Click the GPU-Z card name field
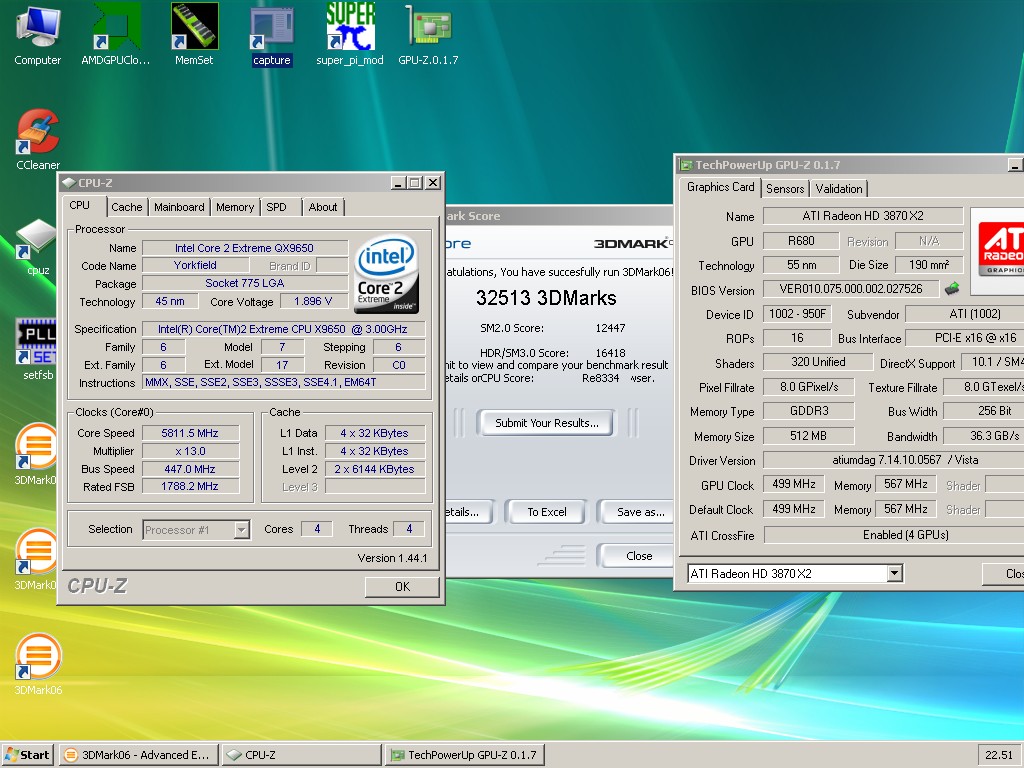 click(863, 216)
